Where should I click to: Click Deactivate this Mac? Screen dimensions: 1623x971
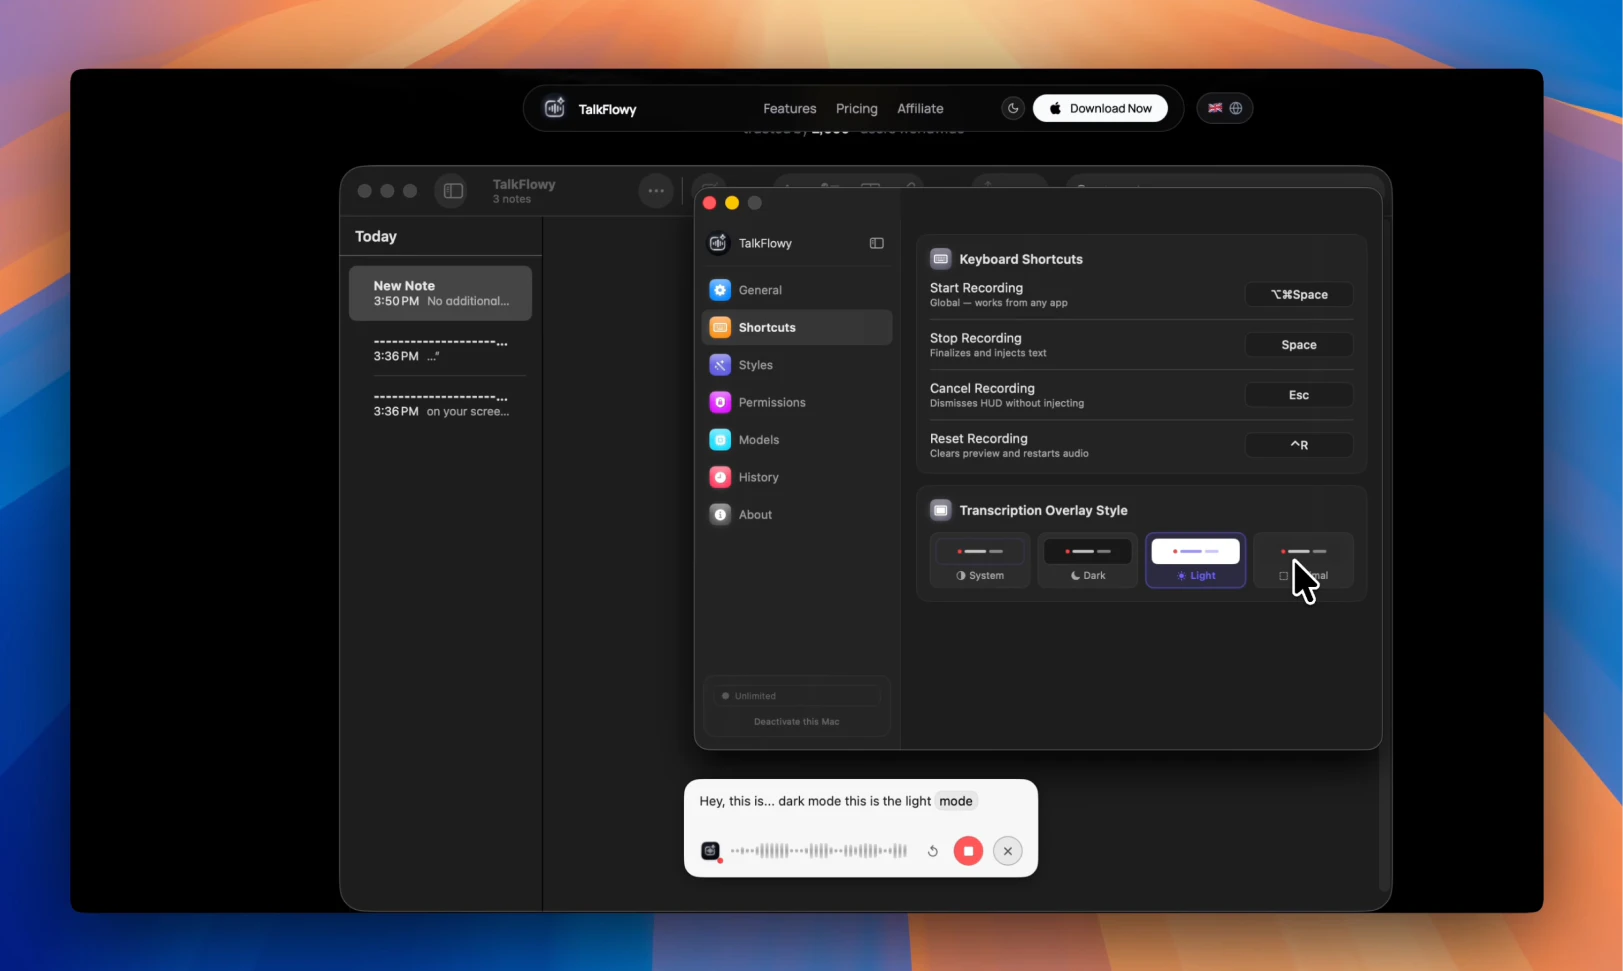pyautogui.click(x=797, y=721)
